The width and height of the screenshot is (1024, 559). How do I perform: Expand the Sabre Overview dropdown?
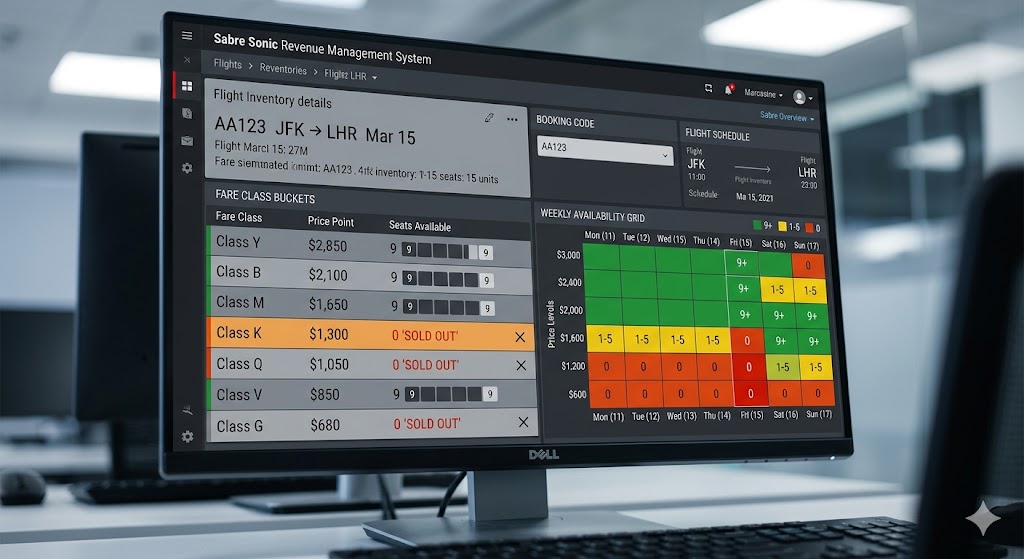pos(787,117)
